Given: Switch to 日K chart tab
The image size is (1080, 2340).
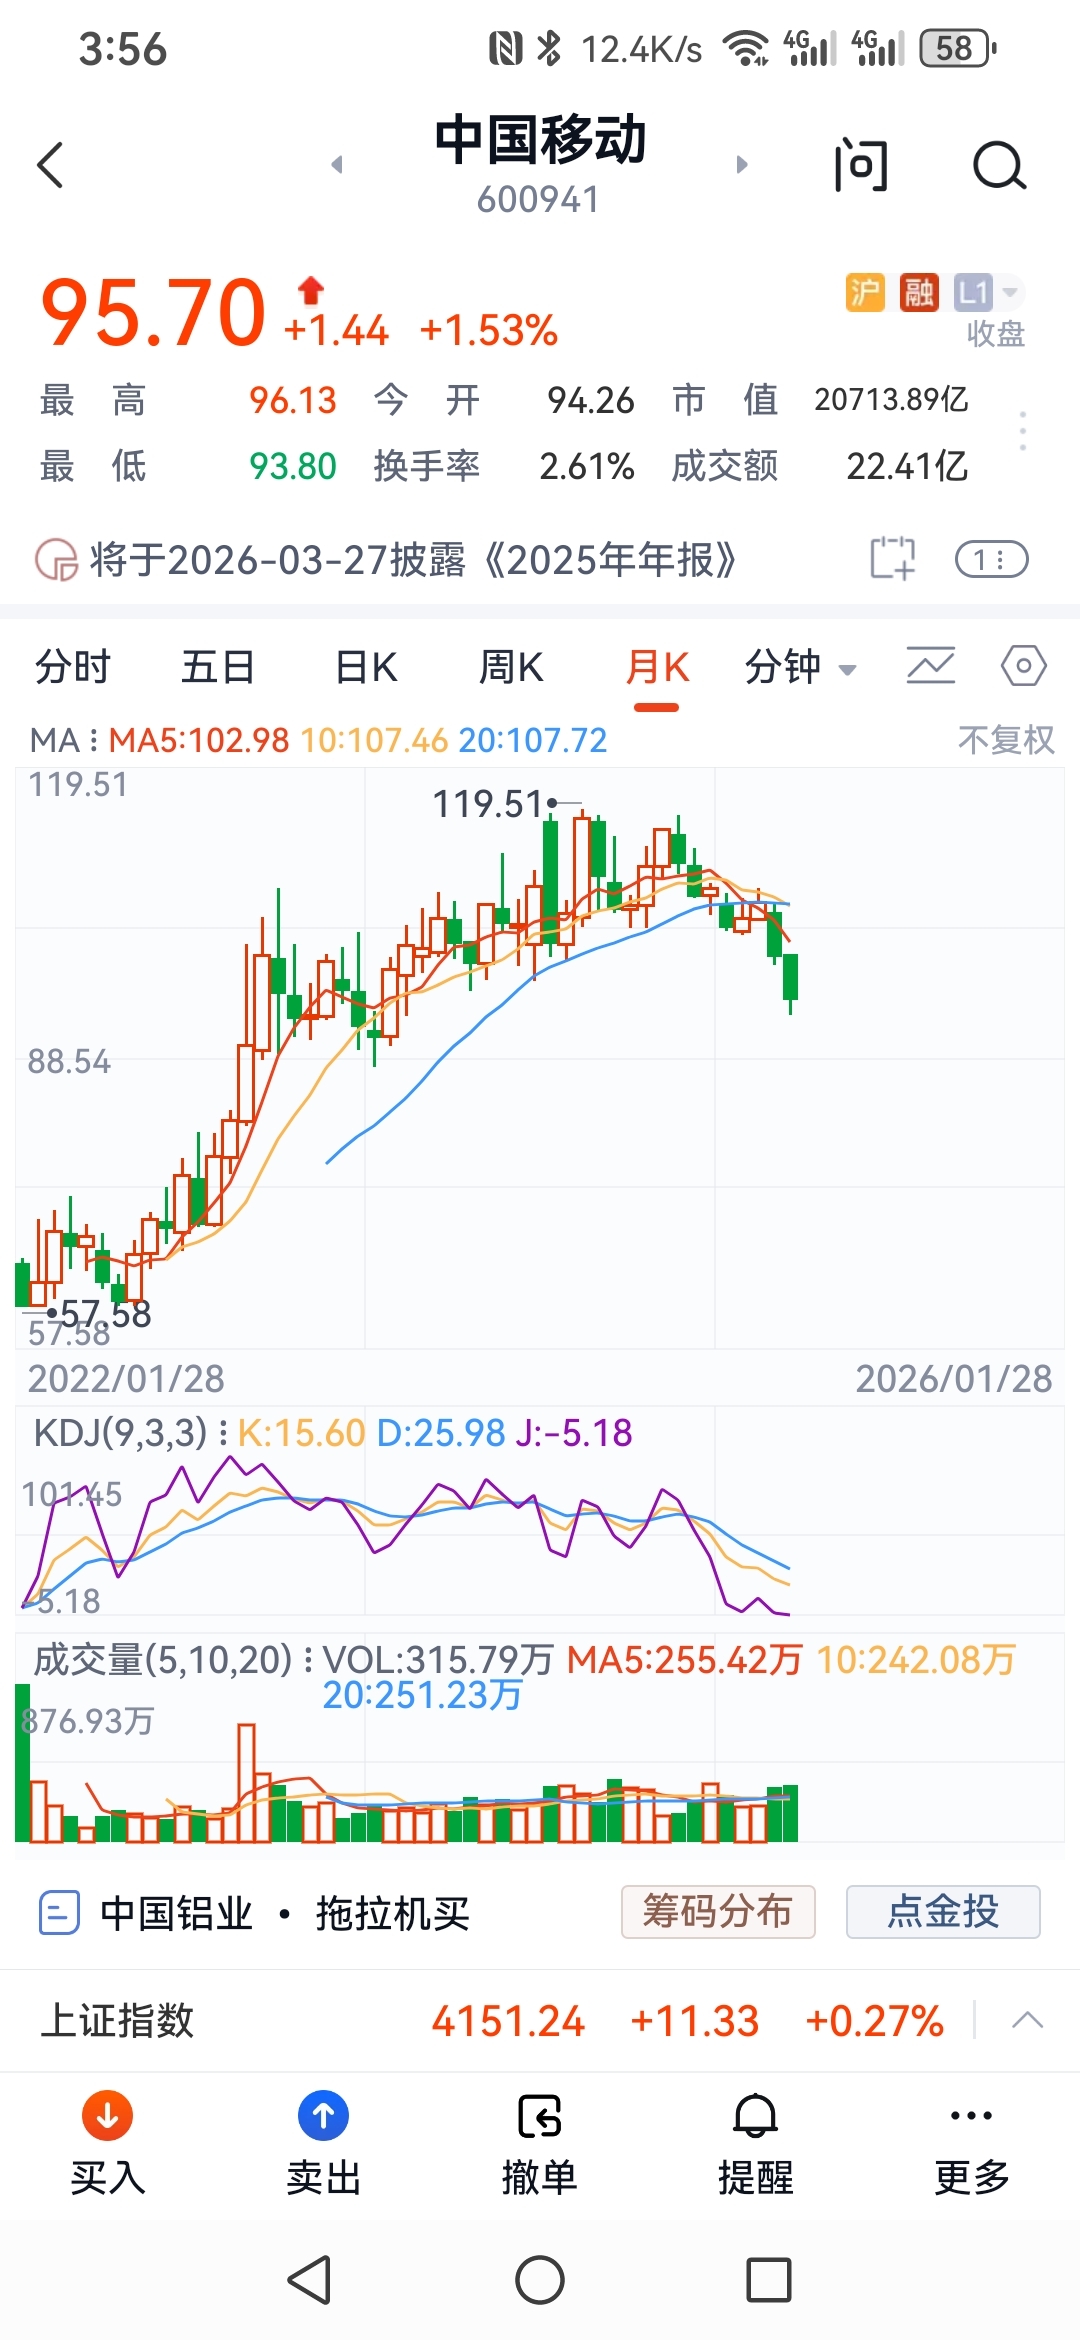Looking at the screenshot, I should coord(365,667).
